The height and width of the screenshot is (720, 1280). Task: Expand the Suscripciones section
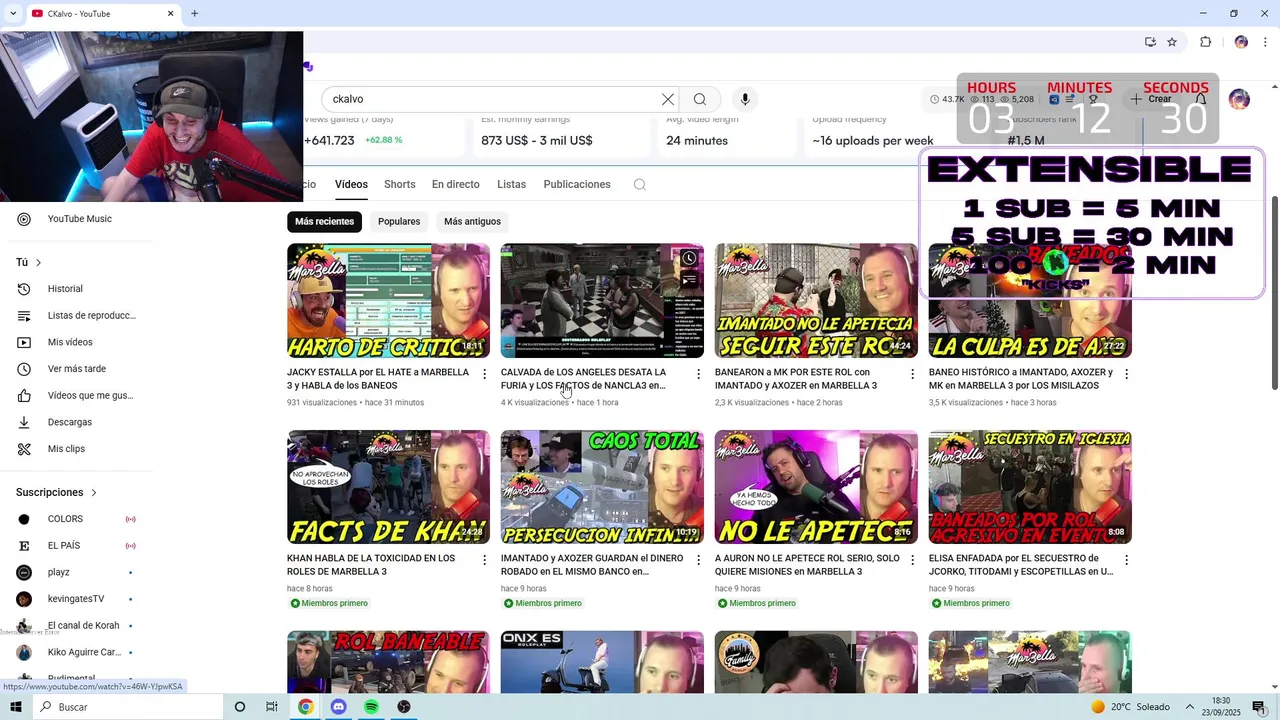click(56, 492)
